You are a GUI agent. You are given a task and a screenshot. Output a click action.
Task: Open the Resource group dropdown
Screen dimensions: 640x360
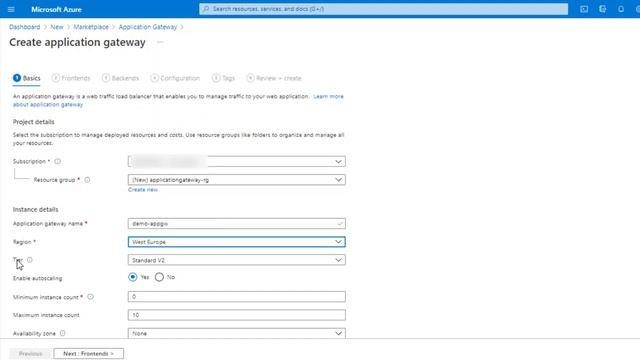click(x=237, y=180)
